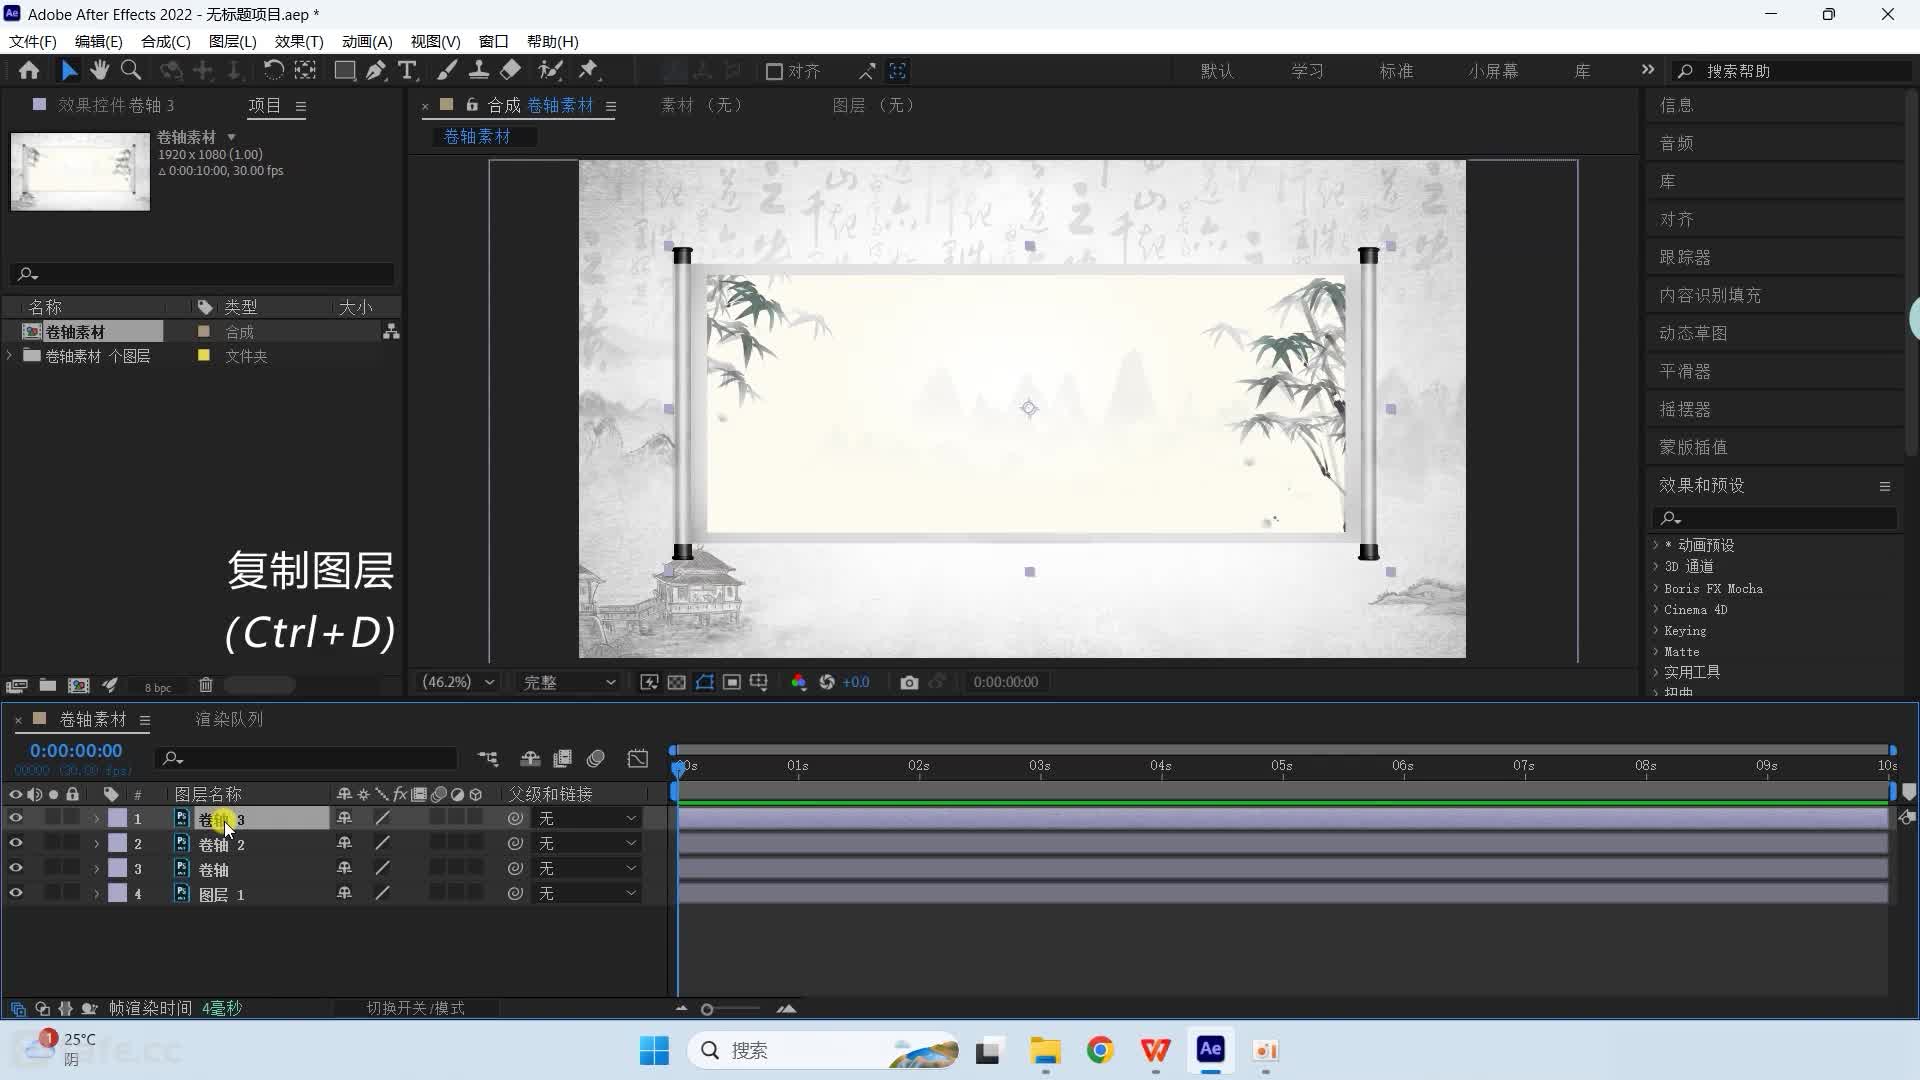Open the 效果(T) menu
This screenshot has width=1920, height=1080.
tap(299, 41)
